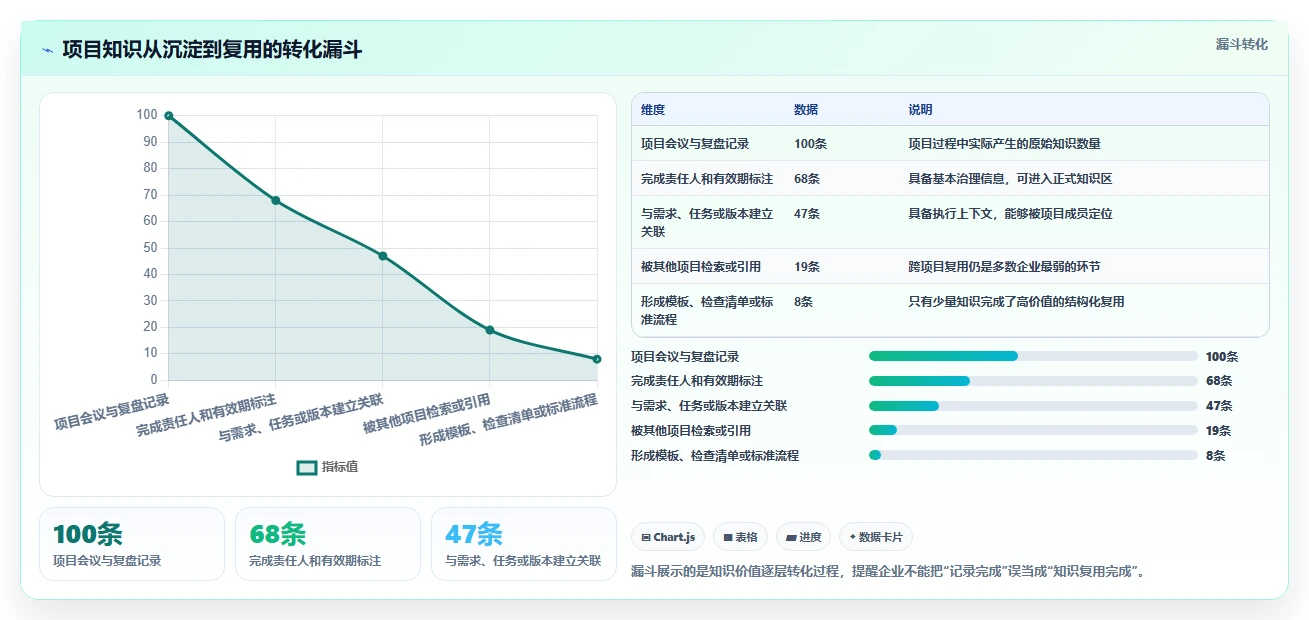
Task: Click the page title 项目知识从沉淀到复用的转化漏斗
Action: (x=212, y=50)
